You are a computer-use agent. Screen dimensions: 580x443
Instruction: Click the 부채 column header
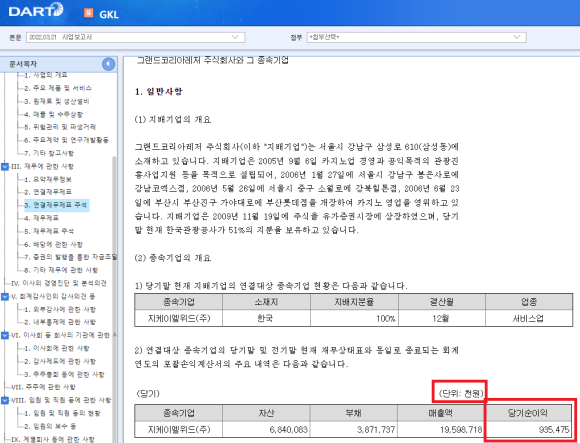[x=354, y=413]
